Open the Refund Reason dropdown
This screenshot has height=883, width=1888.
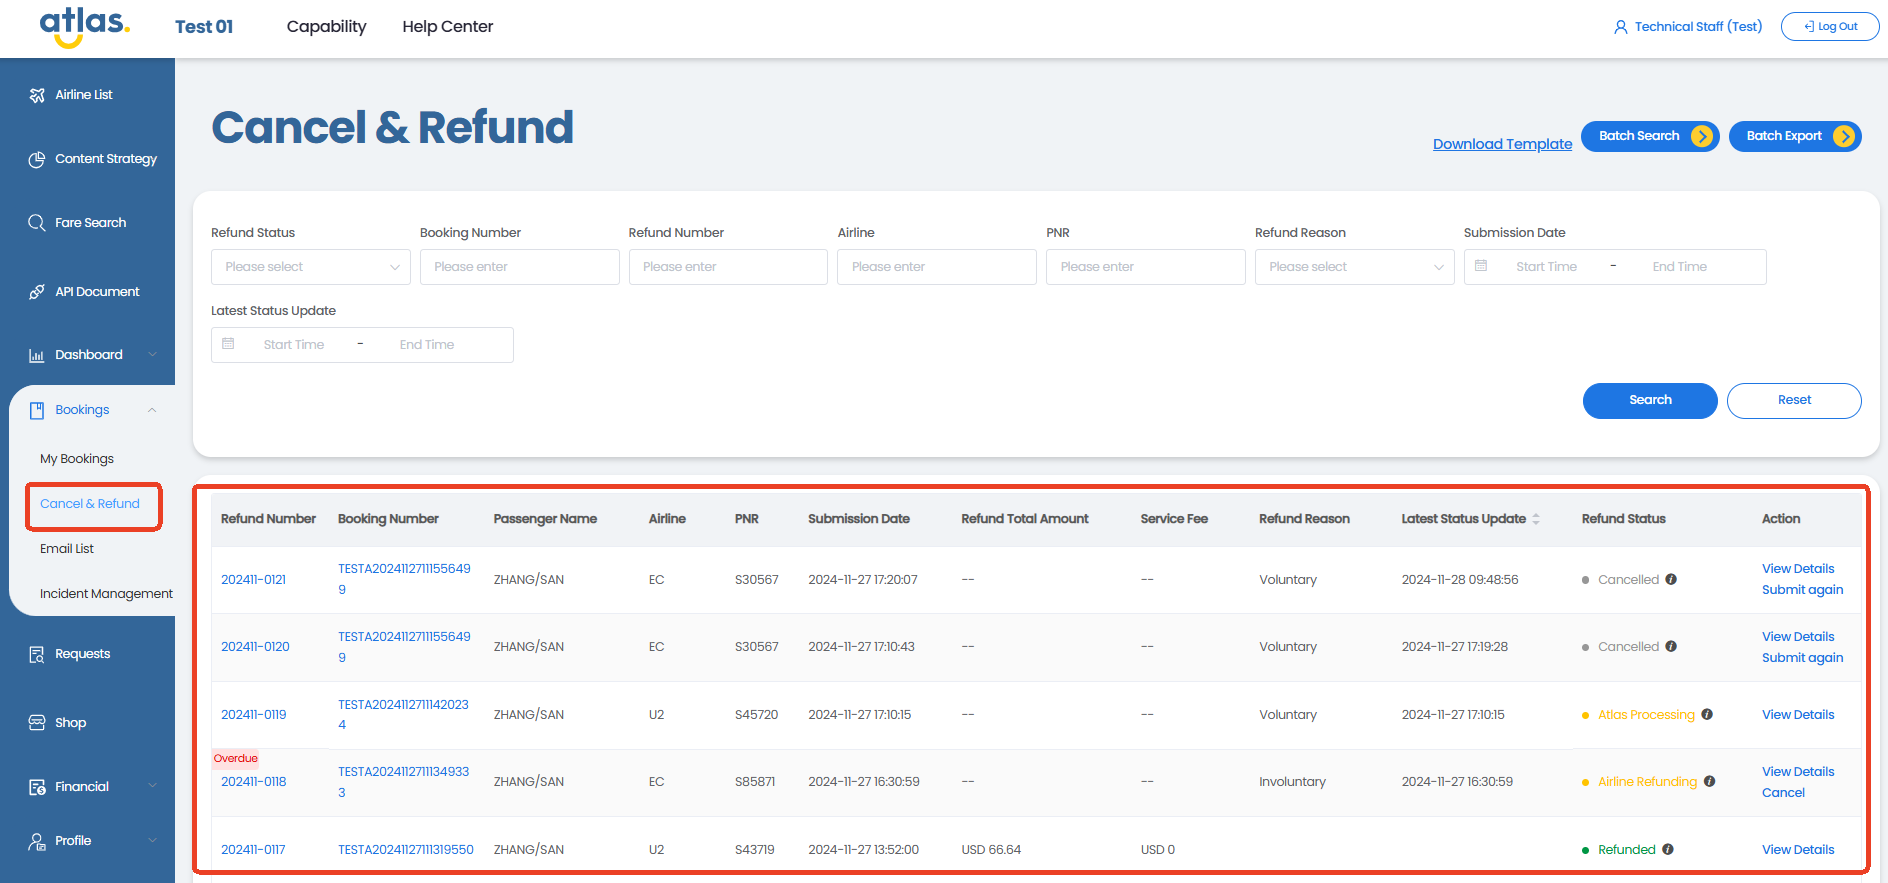coord(1354,267)
